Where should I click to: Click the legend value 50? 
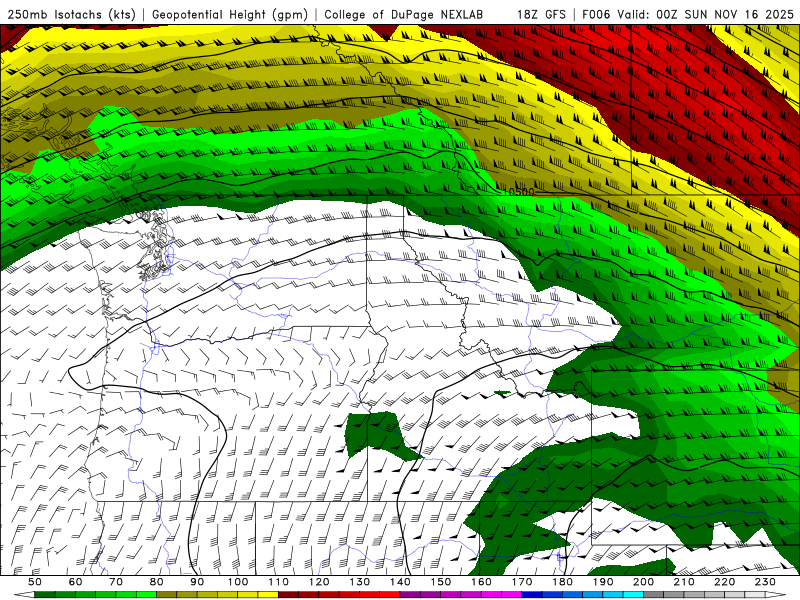(x=35, y=582)
